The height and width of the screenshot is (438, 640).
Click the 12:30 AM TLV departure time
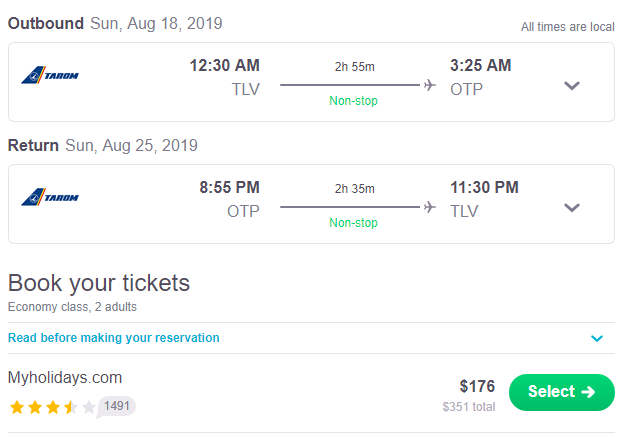point(224,65)
